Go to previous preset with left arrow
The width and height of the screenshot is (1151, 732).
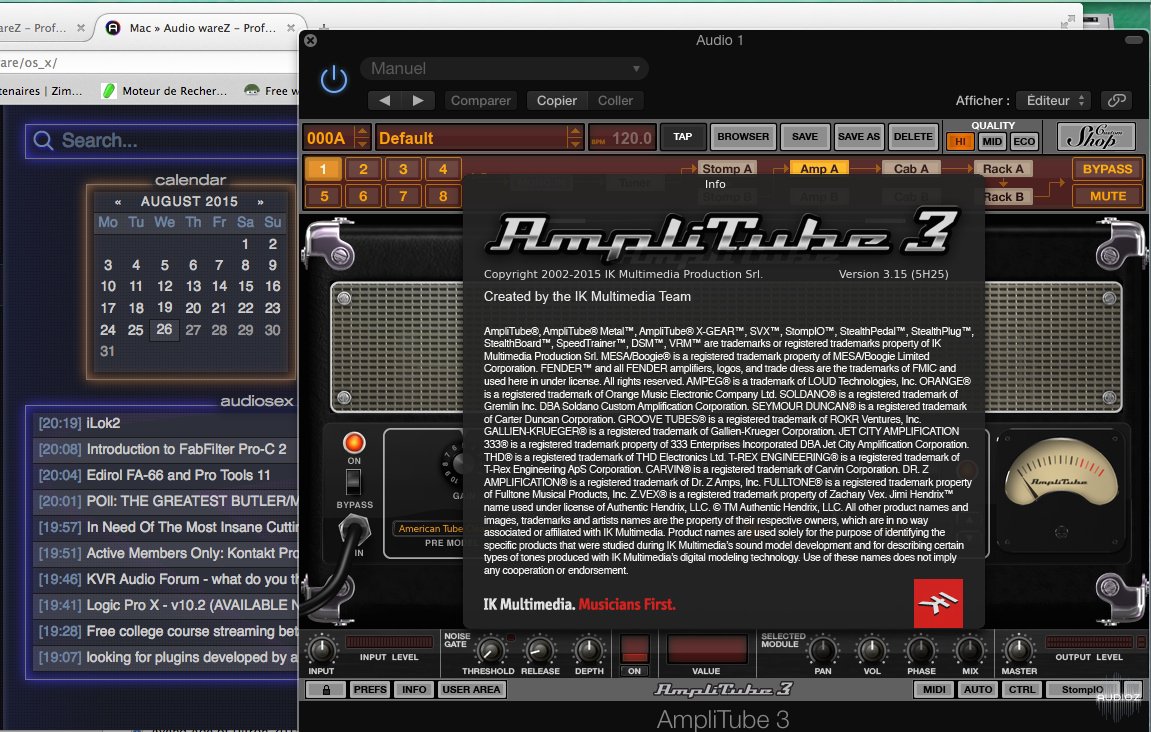pos(385,101)
